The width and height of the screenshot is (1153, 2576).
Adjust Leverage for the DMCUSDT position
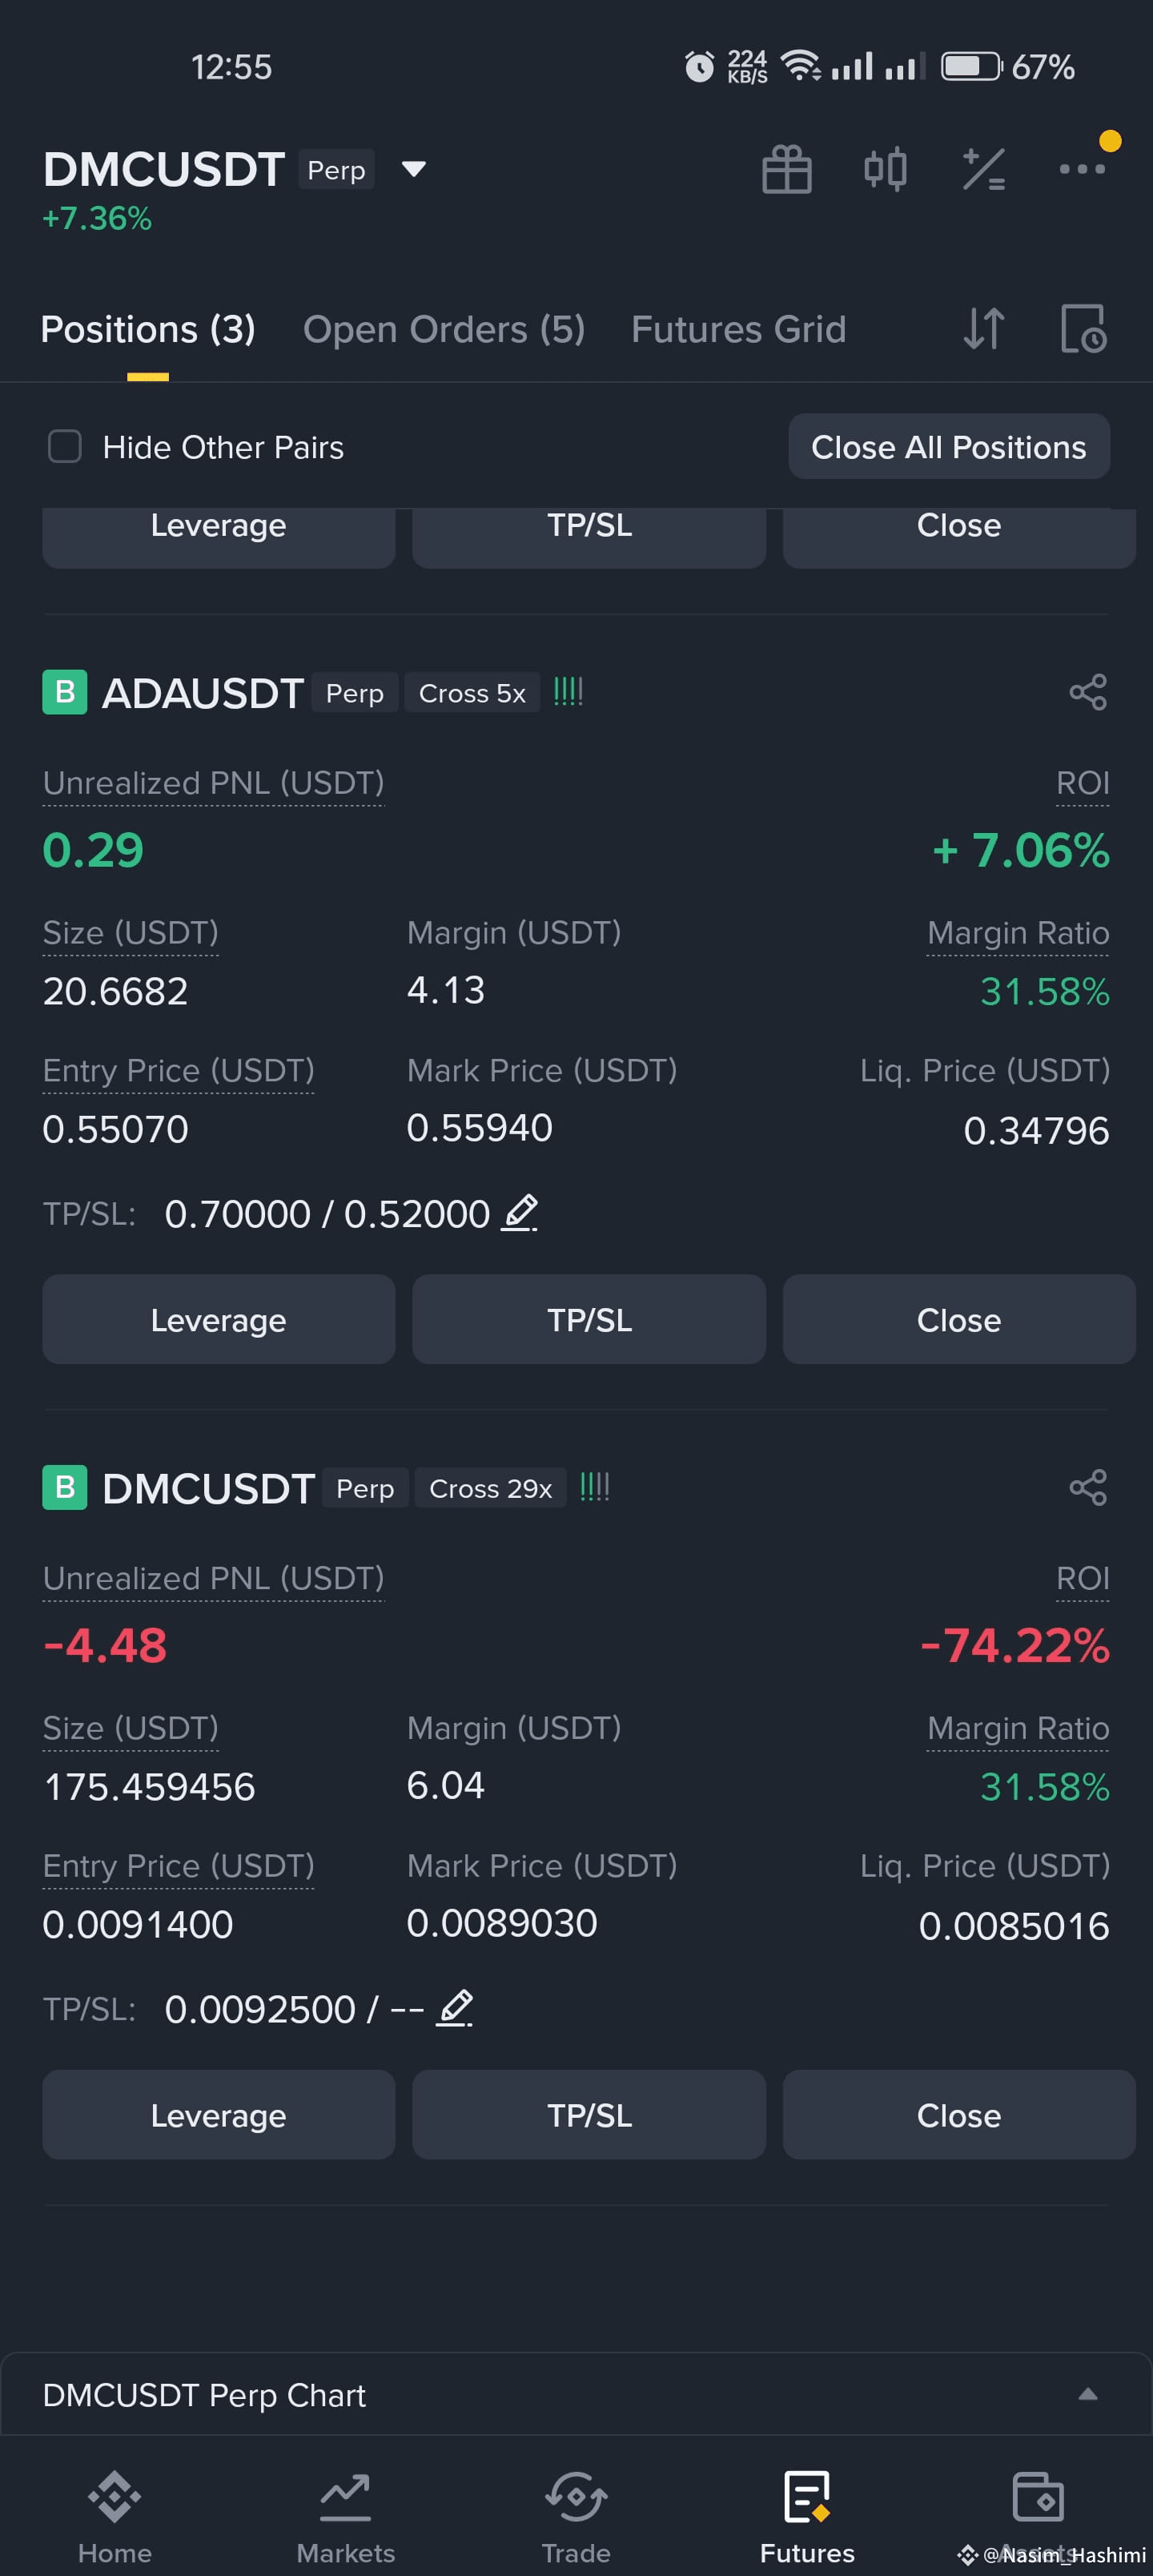(218, 2114)
